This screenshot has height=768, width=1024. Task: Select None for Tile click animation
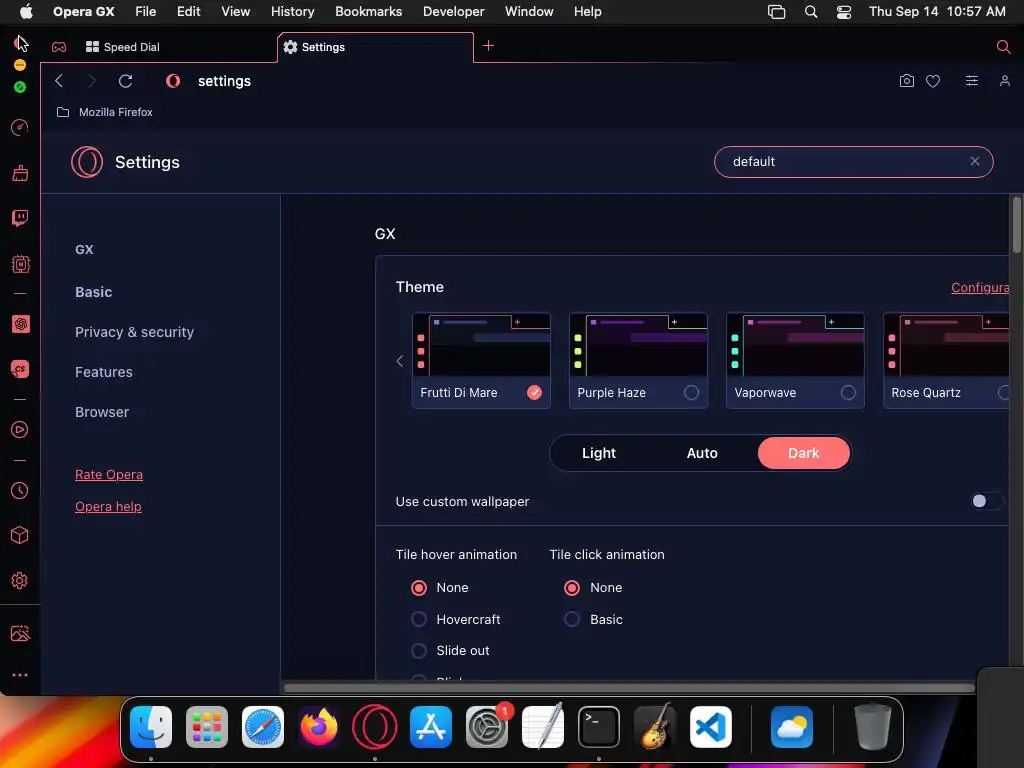point(572,588)
